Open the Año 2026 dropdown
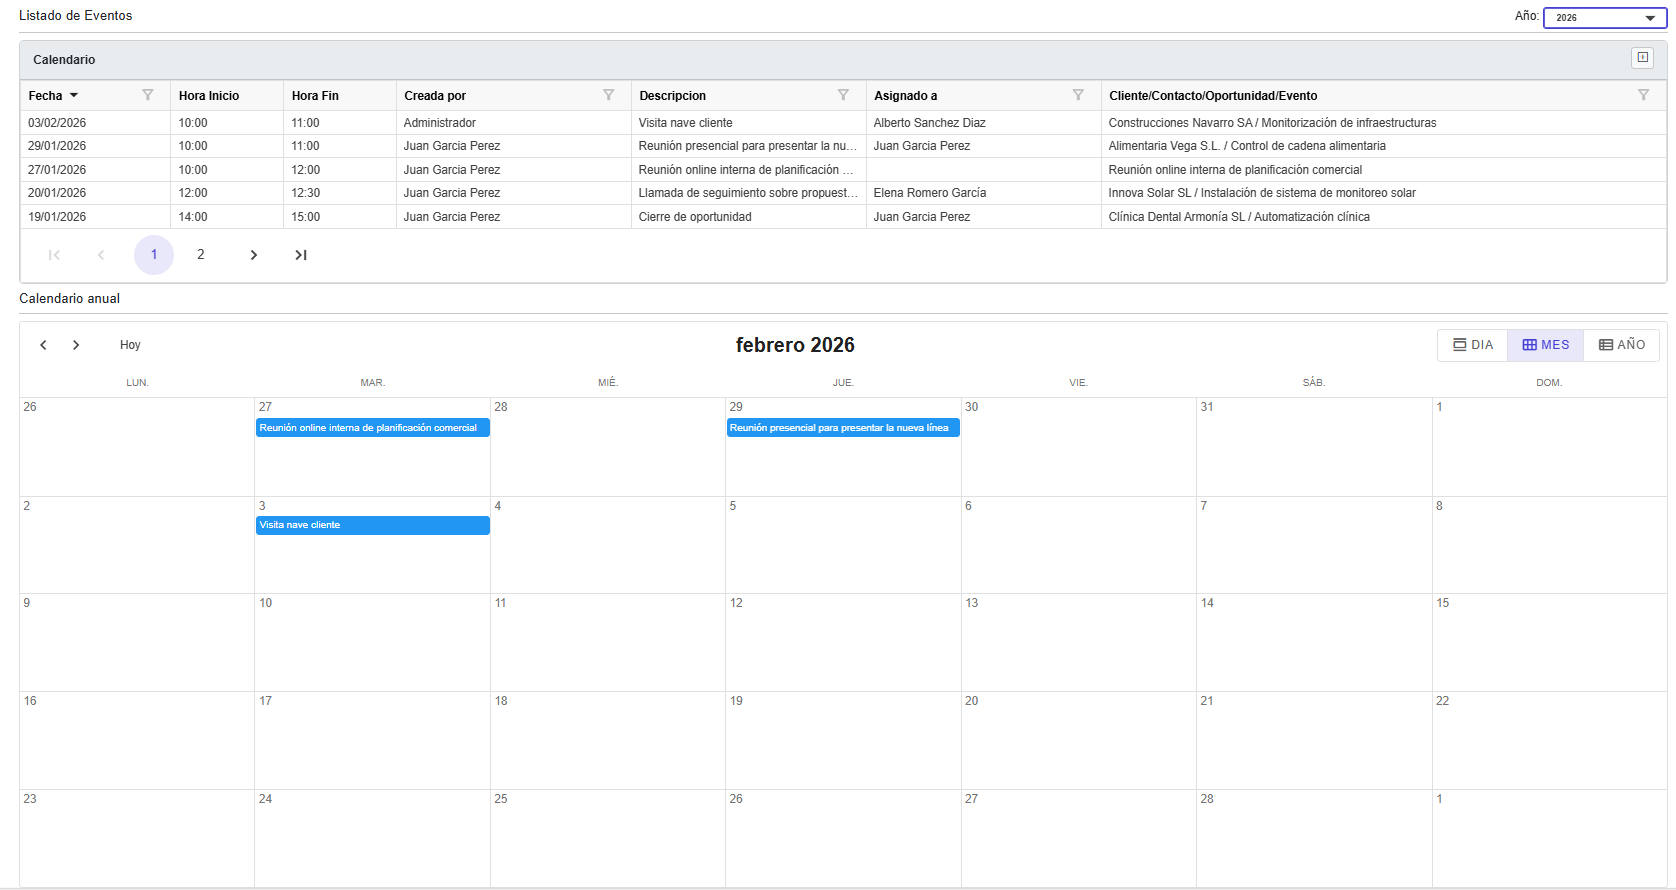Screen dimensions: 1676x890 point(1604,18)
